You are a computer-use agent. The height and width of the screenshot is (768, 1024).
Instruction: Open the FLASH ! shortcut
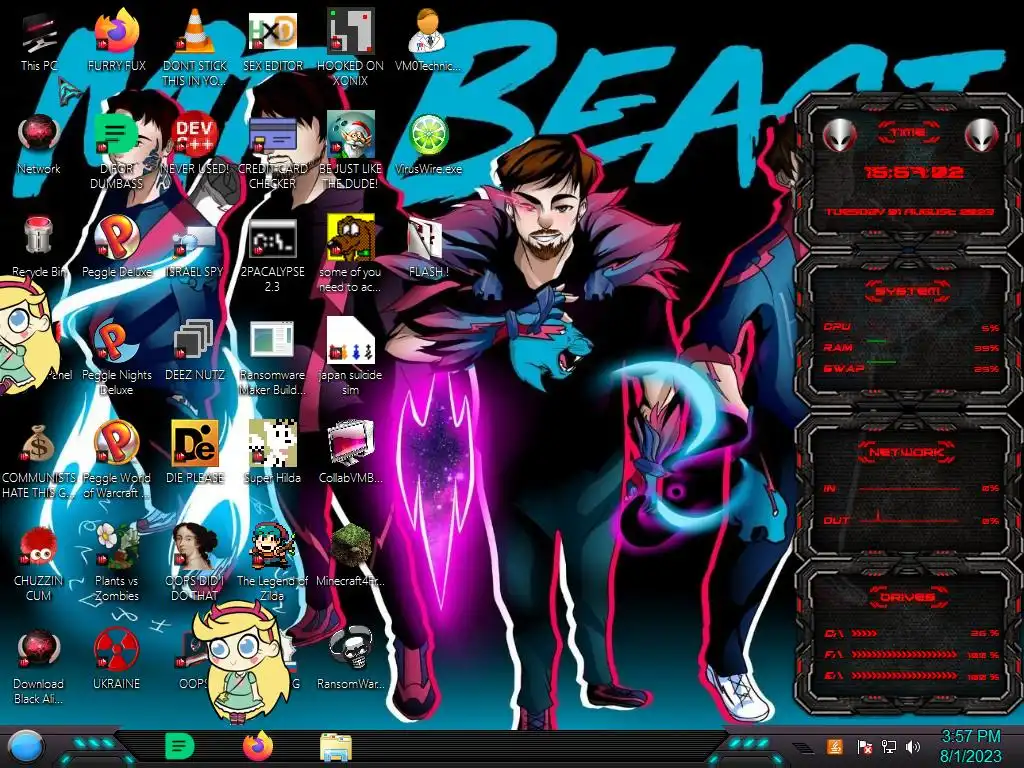[428, 247]
